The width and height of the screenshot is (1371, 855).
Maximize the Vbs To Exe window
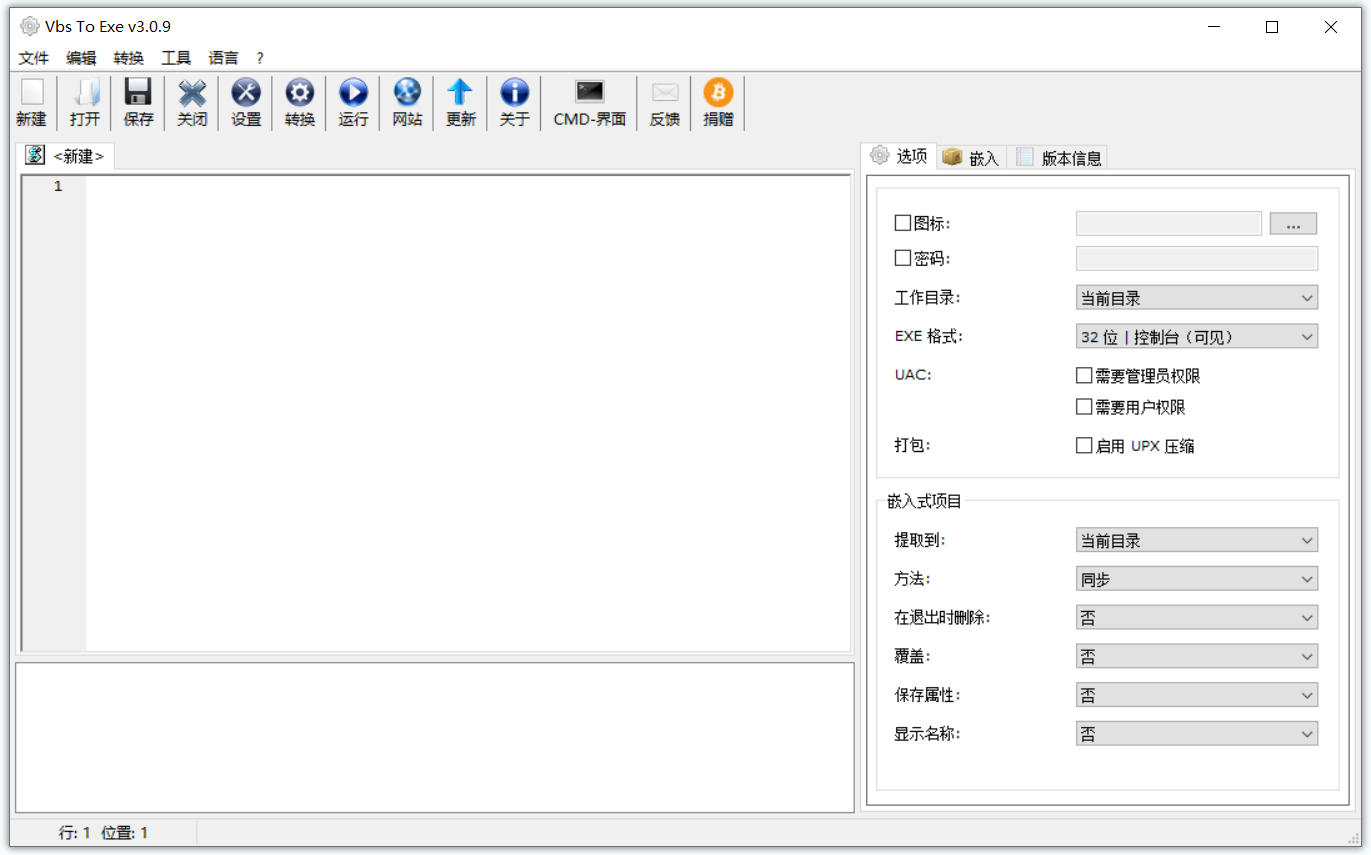click(1272, 27)
